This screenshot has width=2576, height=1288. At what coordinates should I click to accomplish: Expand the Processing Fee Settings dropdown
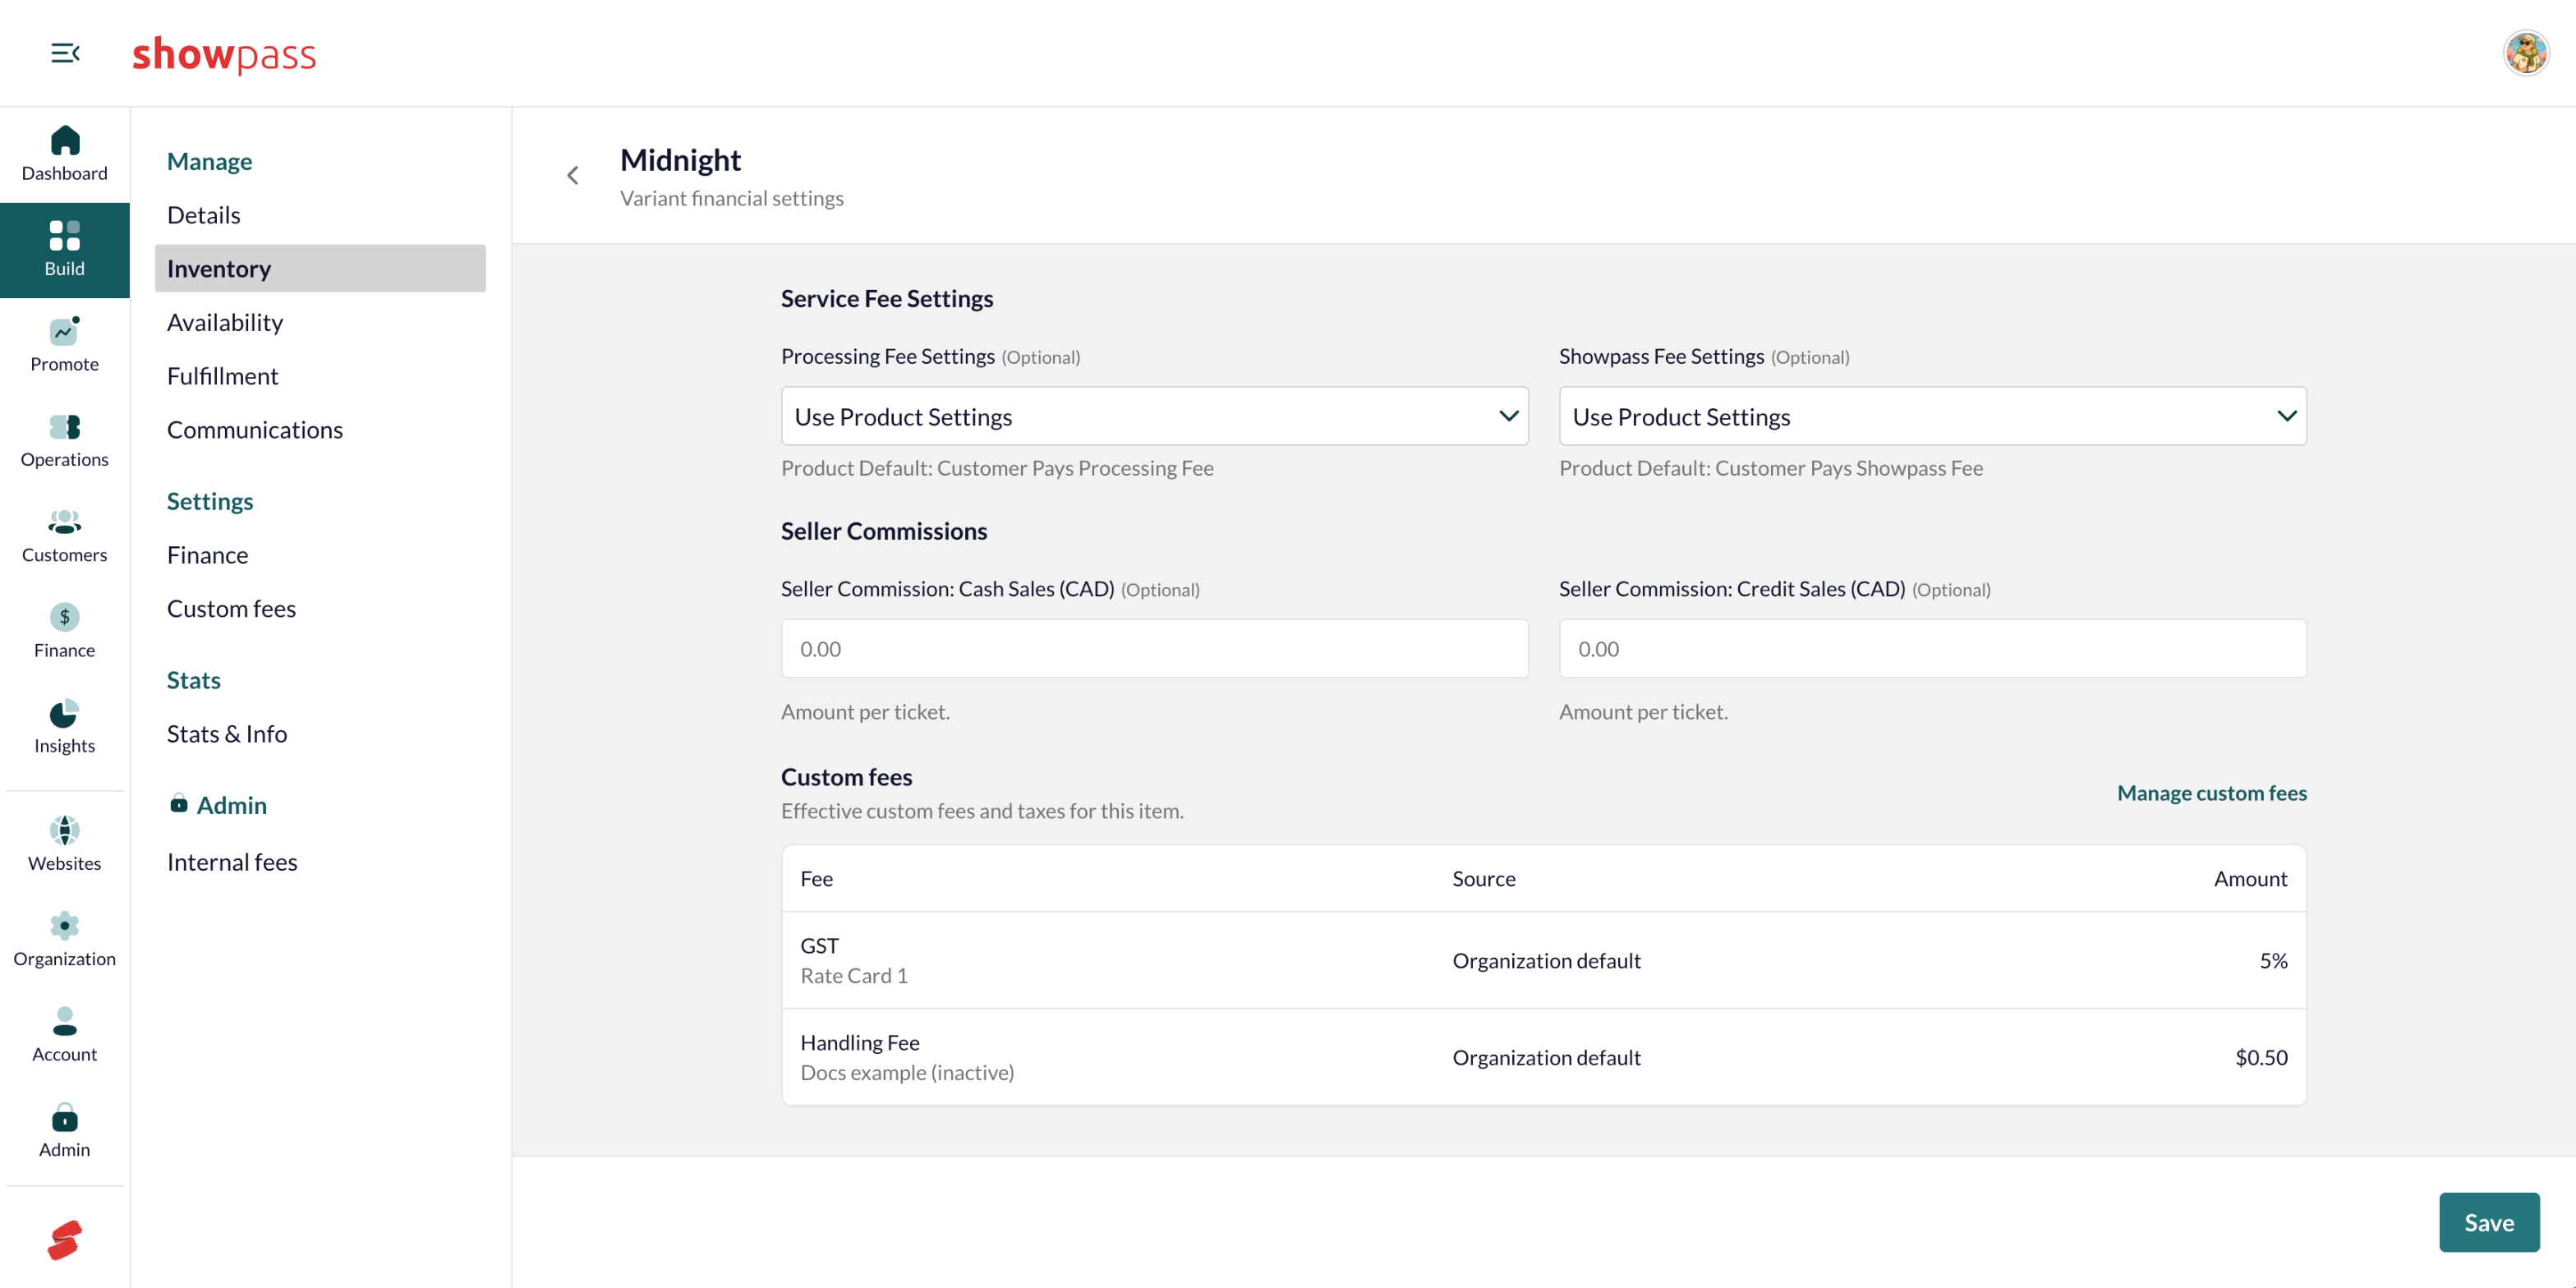point(1154,416)
